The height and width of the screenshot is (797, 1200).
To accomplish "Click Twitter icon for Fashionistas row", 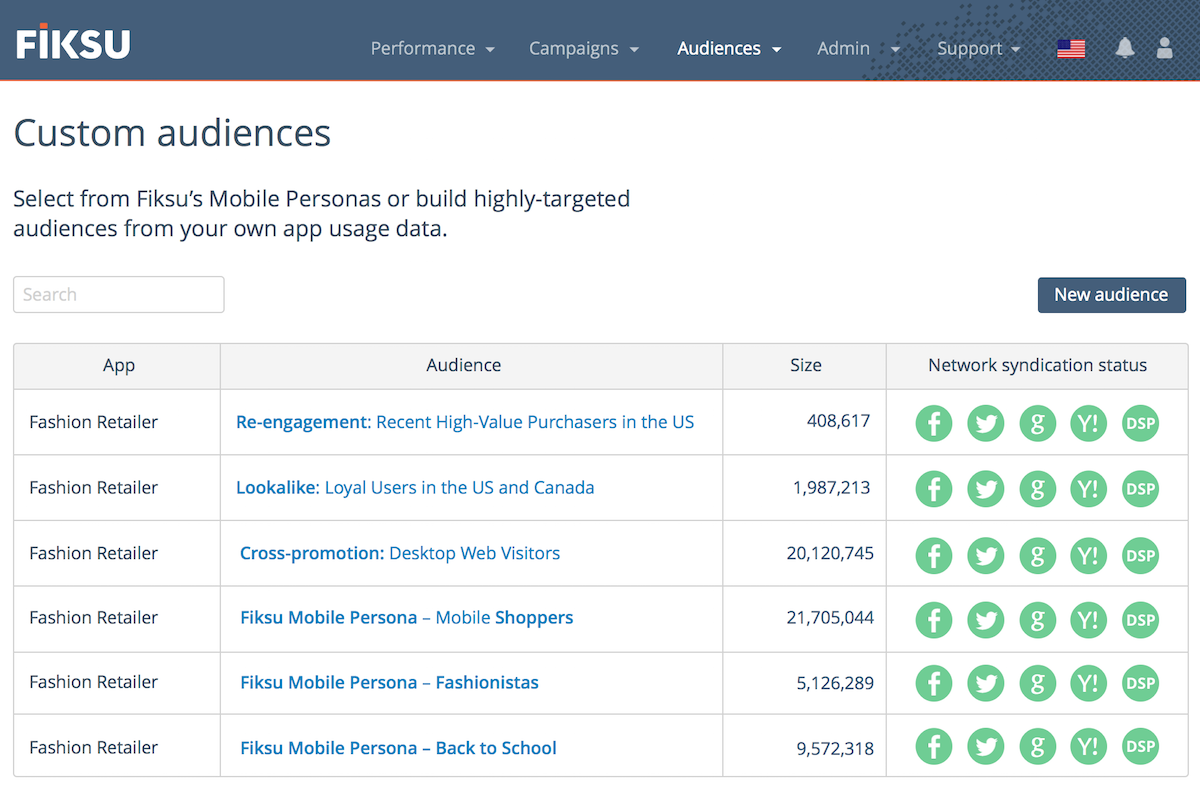I will (x=986, y=683).
